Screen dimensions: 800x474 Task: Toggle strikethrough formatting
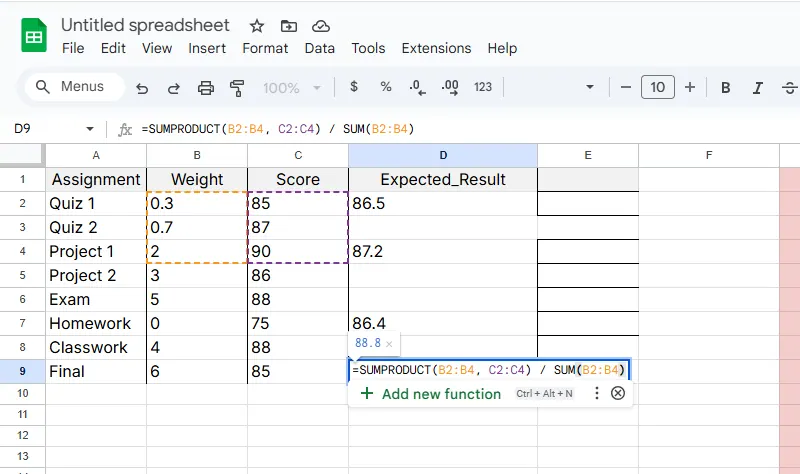[788, 88]
